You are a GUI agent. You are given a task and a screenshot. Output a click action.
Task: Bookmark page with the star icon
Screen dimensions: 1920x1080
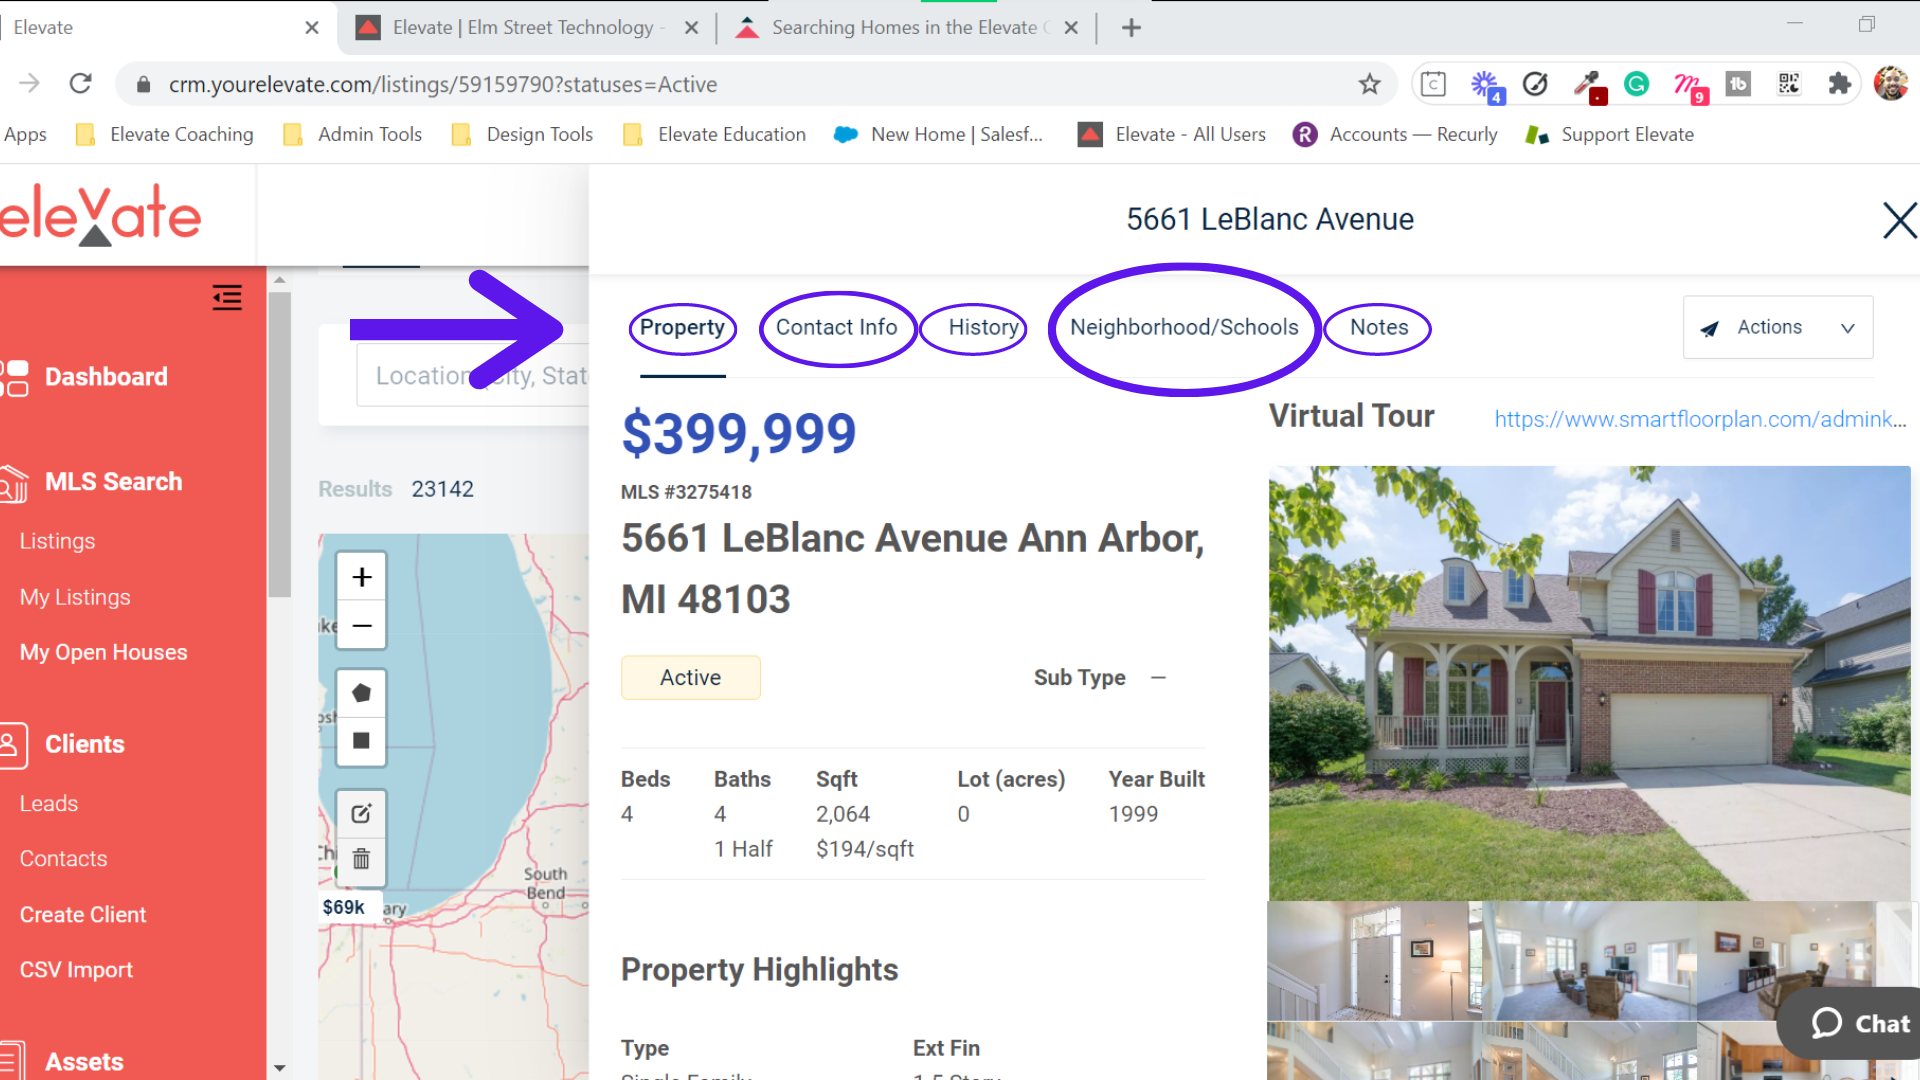point(1369,85)
